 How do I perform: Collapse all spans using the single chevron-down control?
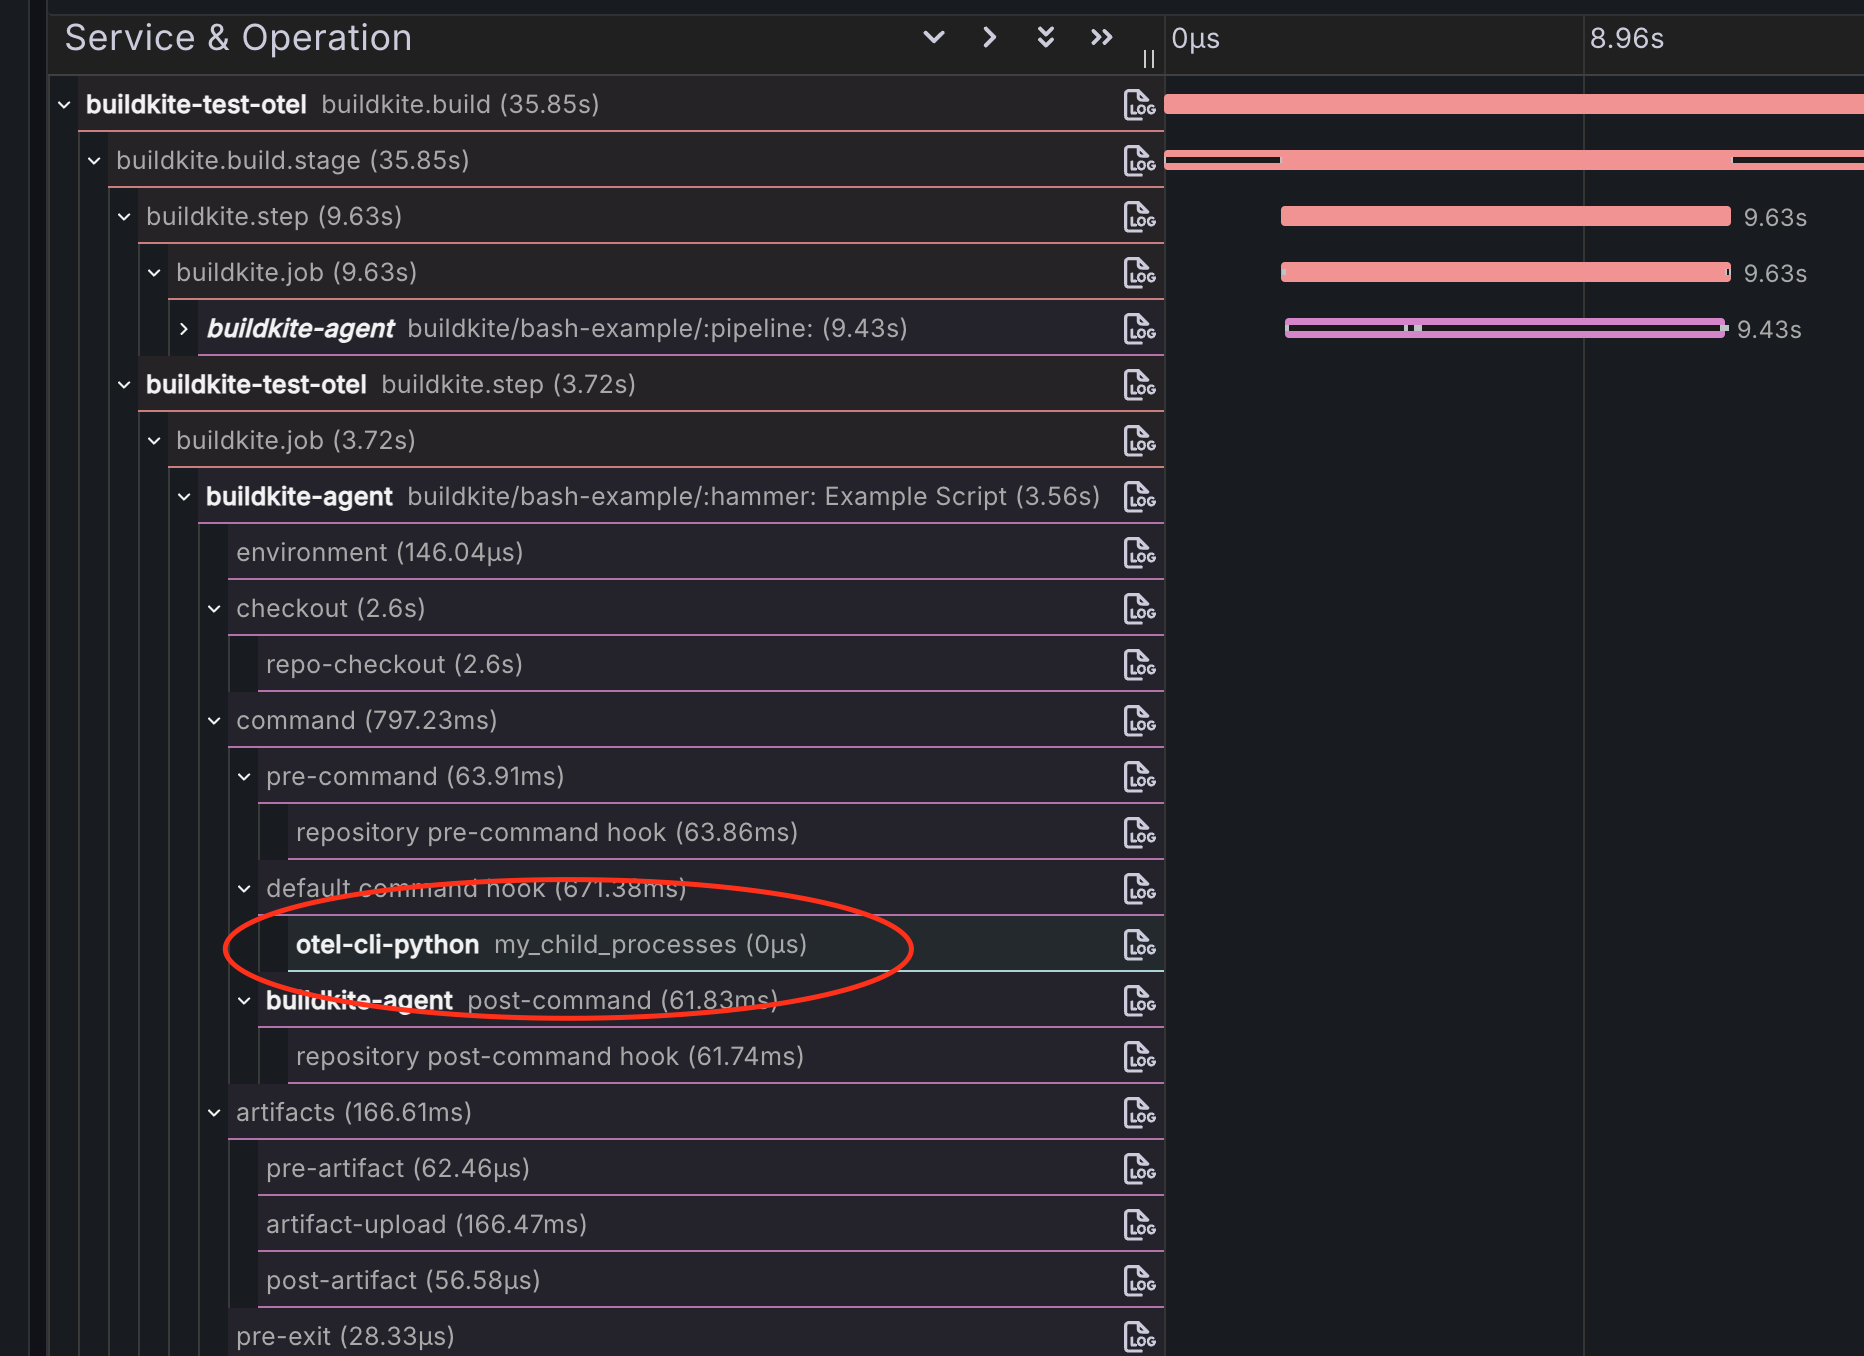[x=933, y=37]
